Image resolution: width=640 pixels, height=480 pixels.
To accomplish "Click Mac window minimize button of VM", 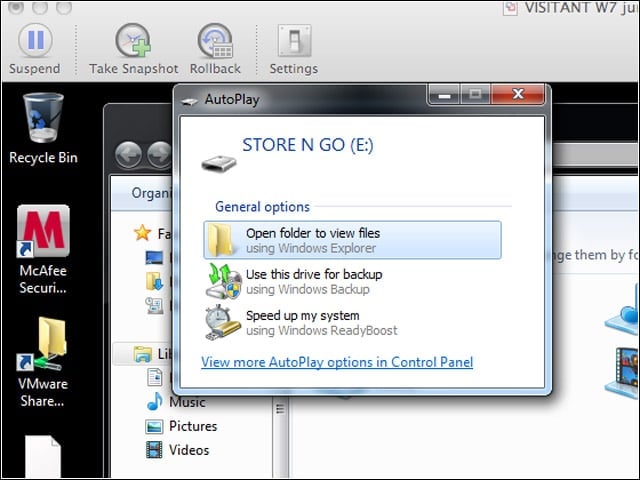I will pyautogui.click(x=40, y=7).
